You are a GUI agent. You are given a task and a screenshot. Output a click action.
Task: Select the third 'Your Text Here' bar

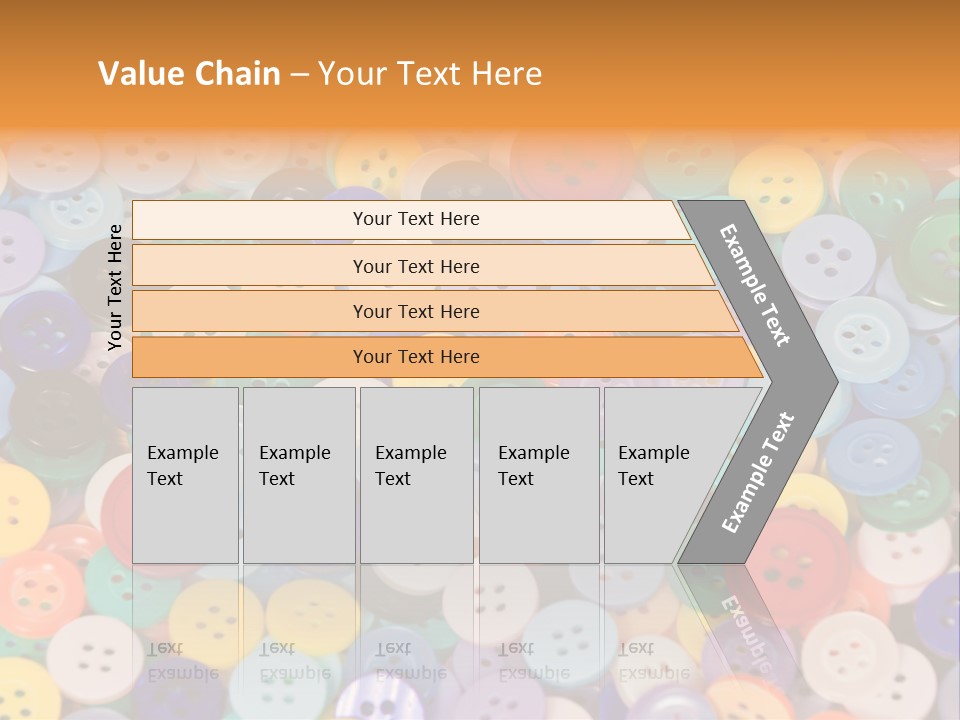435,311
